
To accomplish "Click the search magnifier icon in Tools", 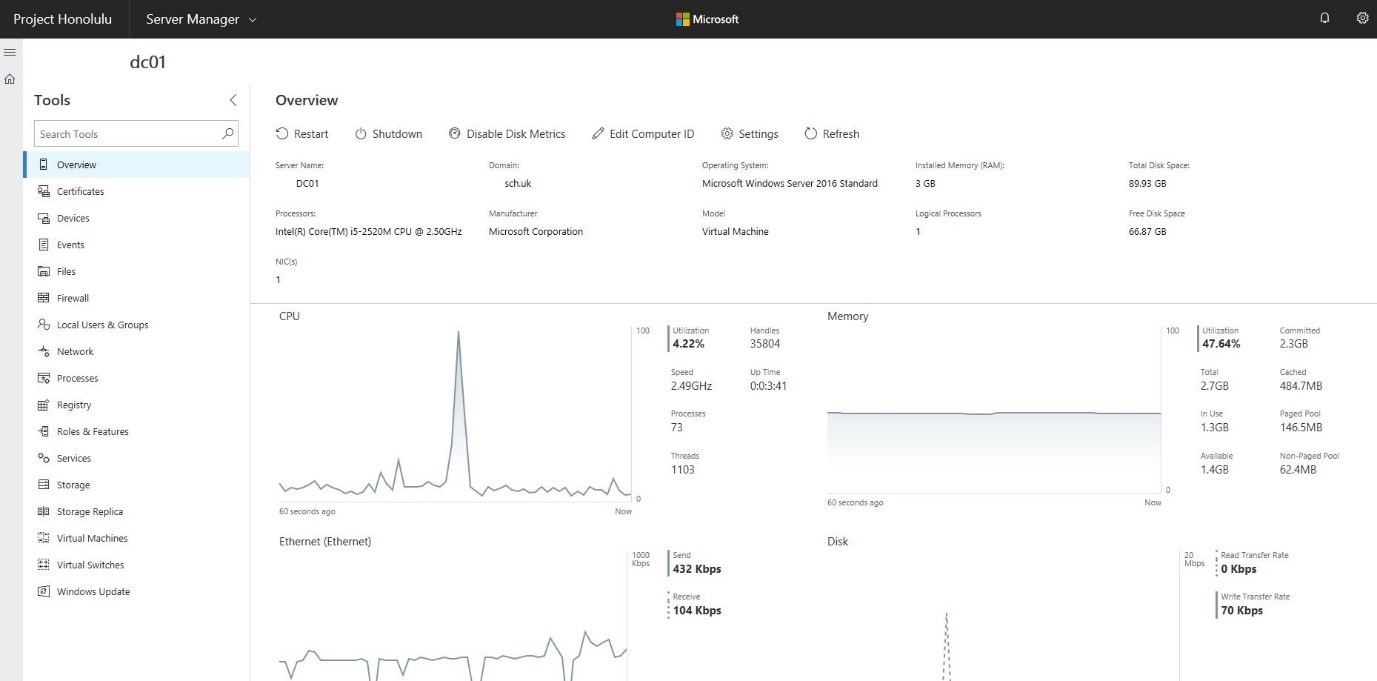I will pos(228,133).
